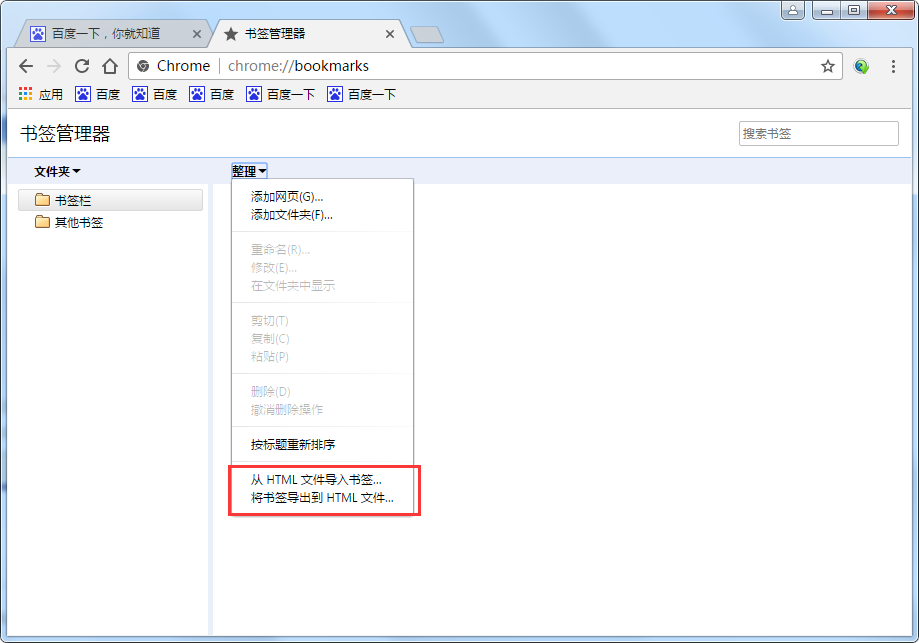The width and height of the screenshot is (919, 643).
Task: Reload the page using the refresh icon
Action: (81, 66)
